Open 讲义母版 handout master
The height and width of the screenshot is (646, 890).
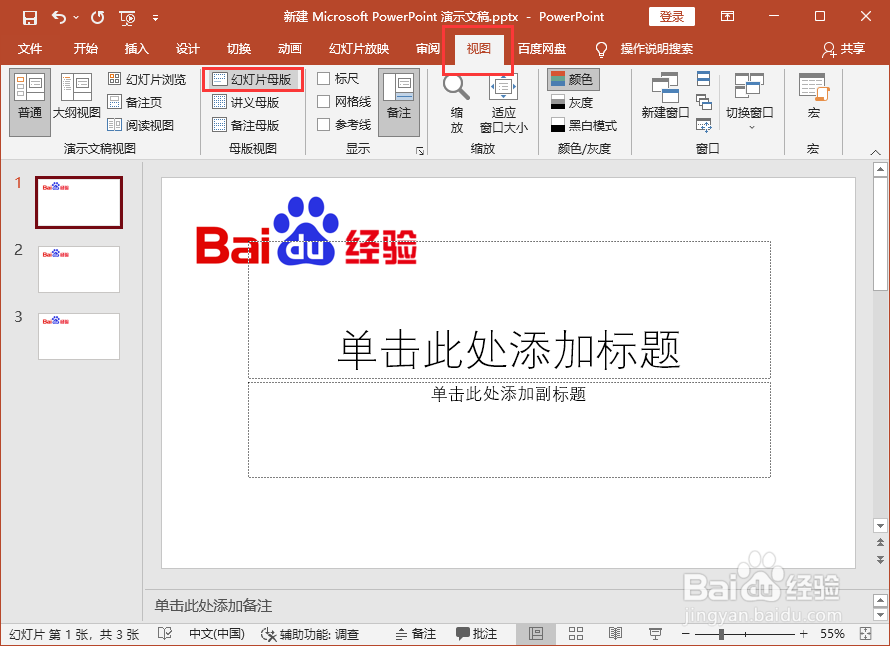pos(246,102)
